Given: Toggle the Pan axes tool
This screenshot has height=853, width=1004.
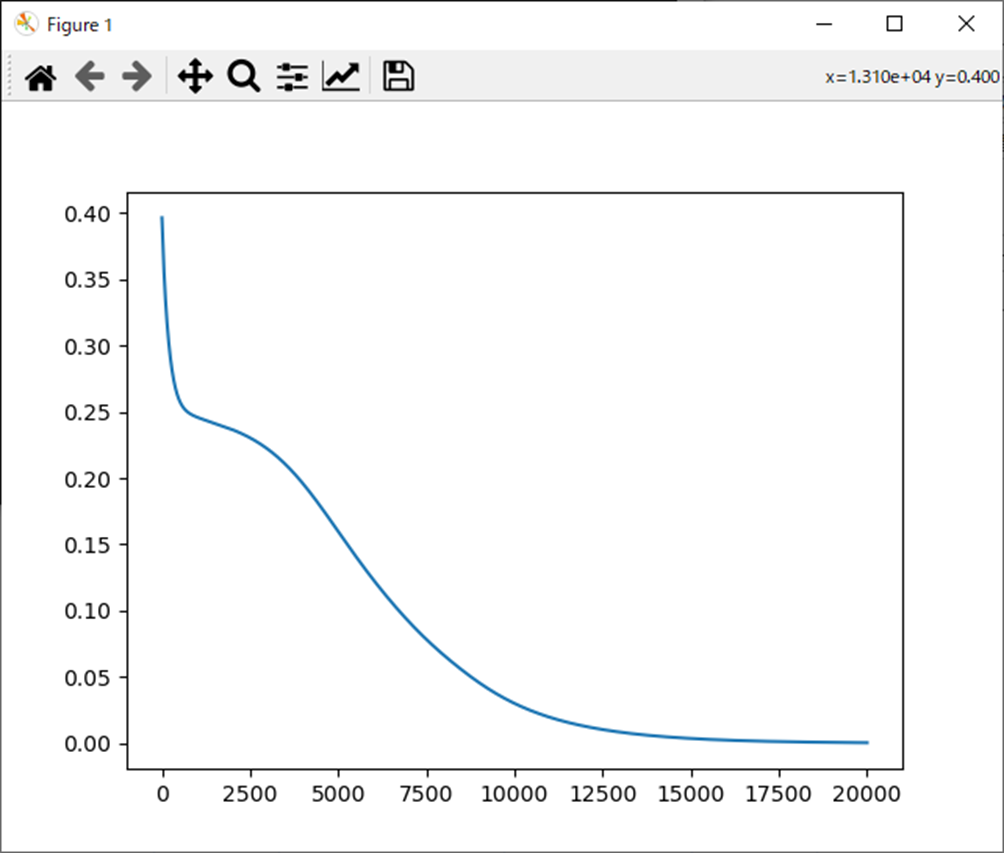Looking at the screenshot, I should point(194,77).
